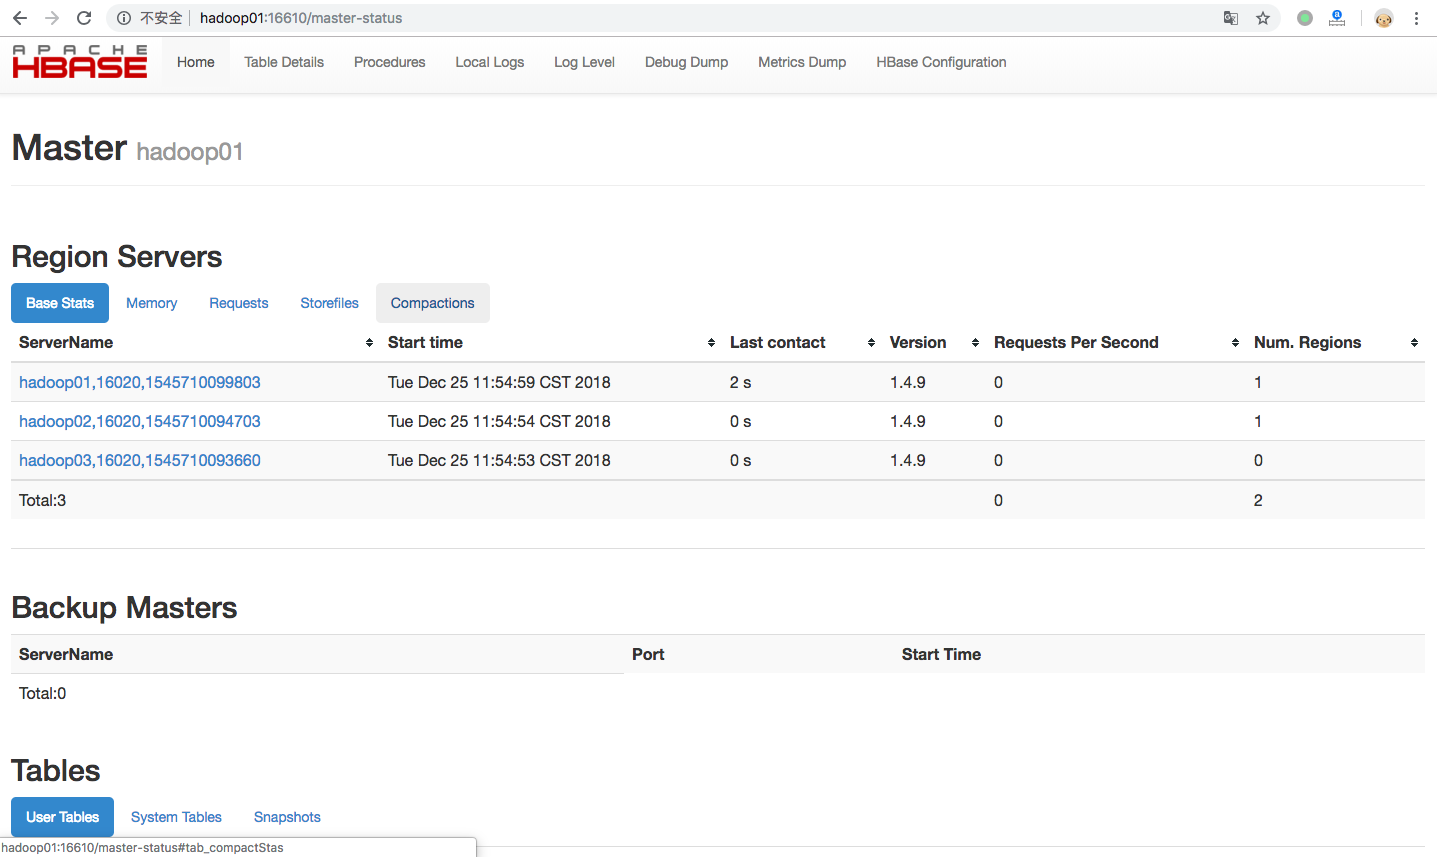1437x857 pixels.
Task: Click the browser forward arrow
Action: coord(52,18)
